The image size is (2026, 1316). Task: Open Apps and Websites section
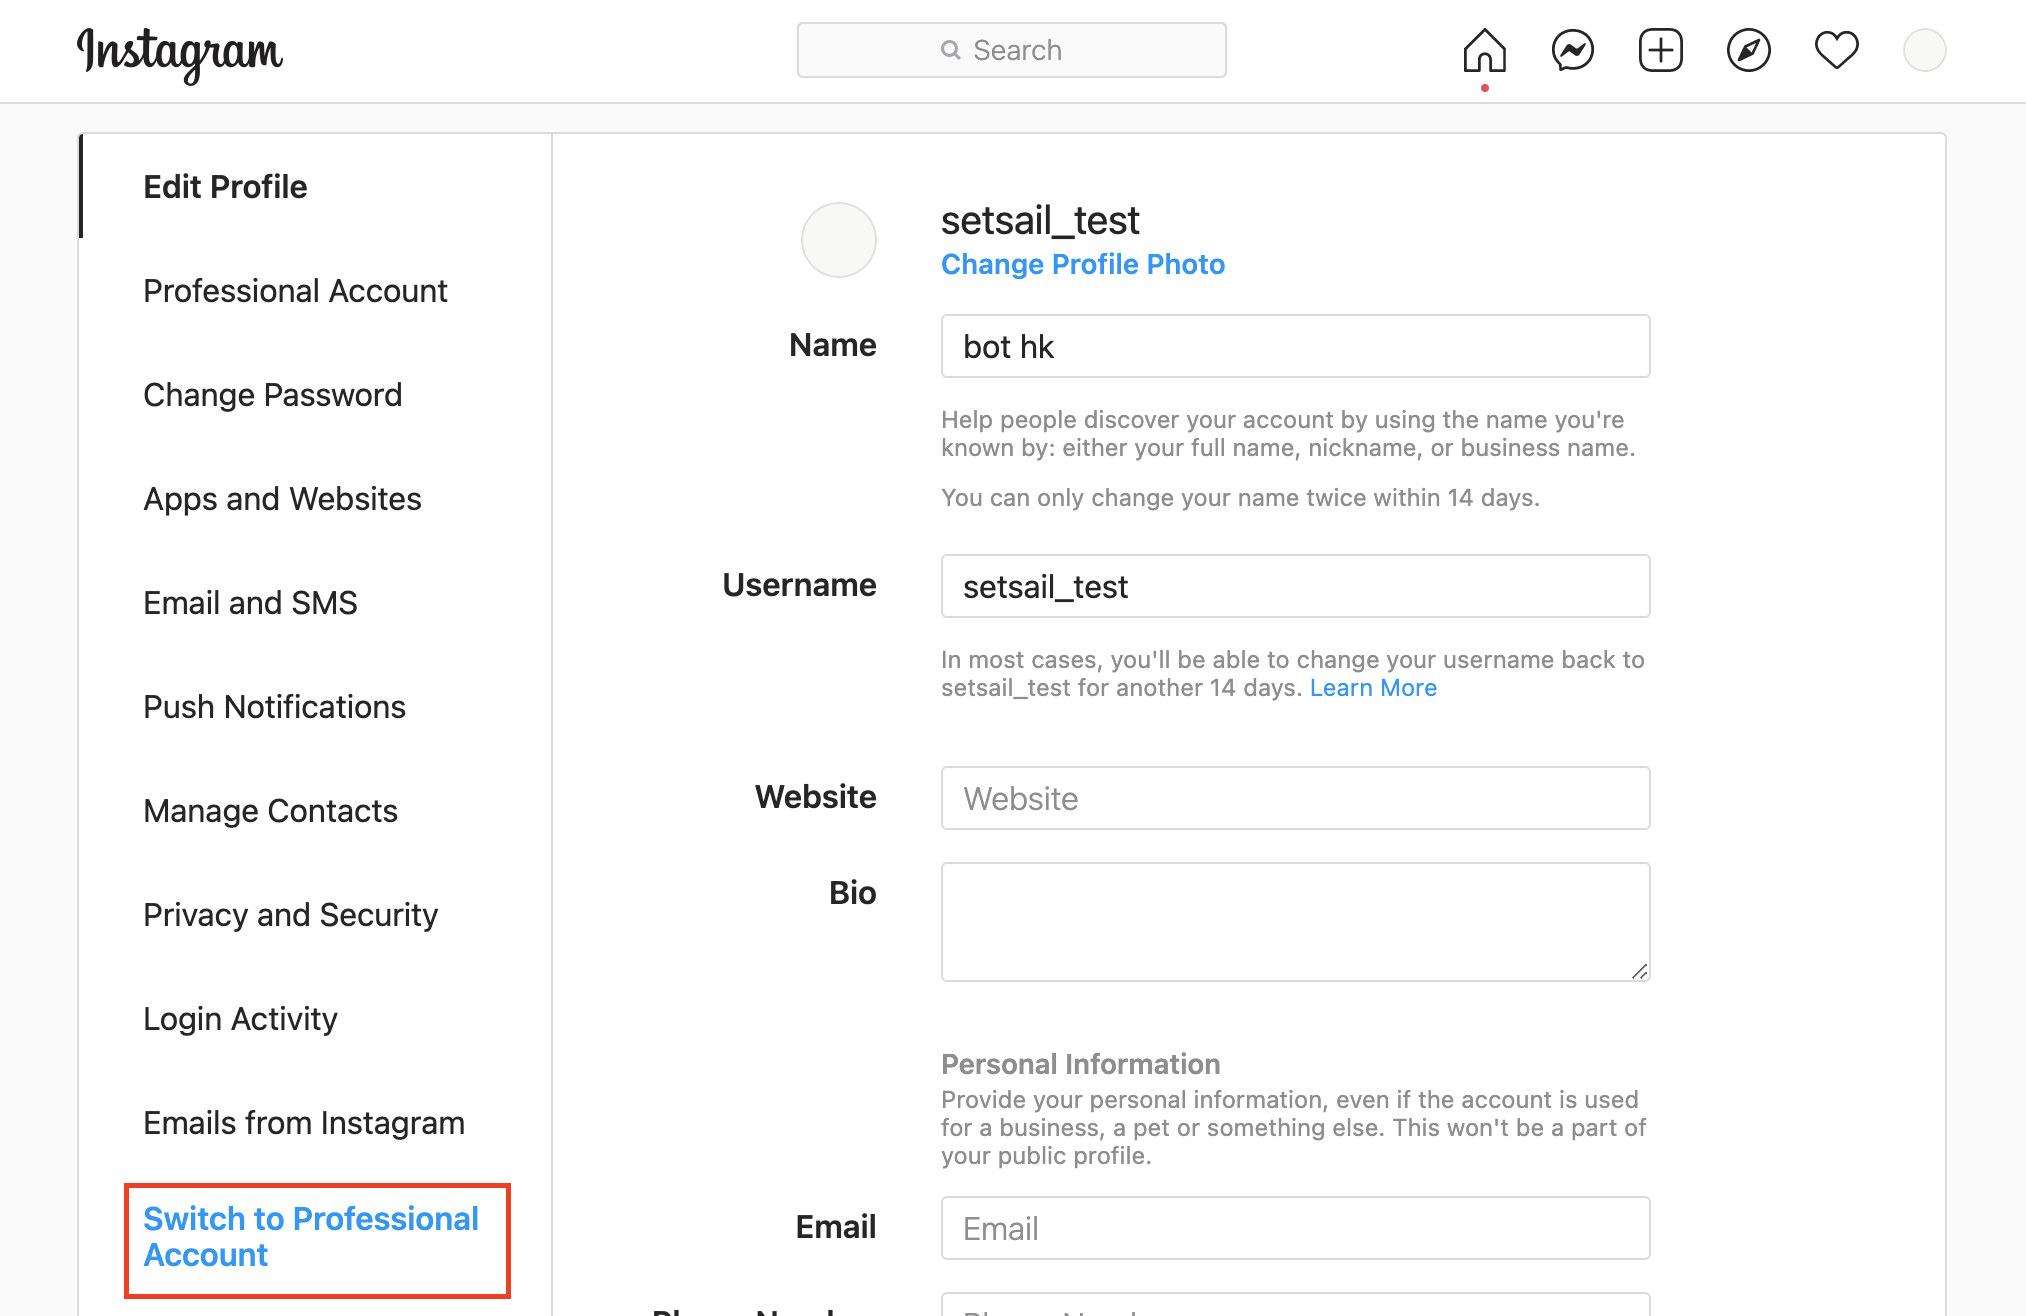282,499
